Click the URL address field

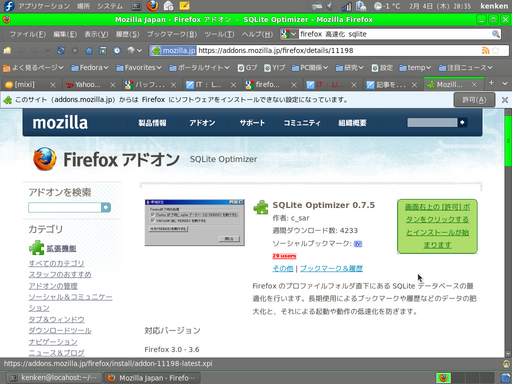338,51
